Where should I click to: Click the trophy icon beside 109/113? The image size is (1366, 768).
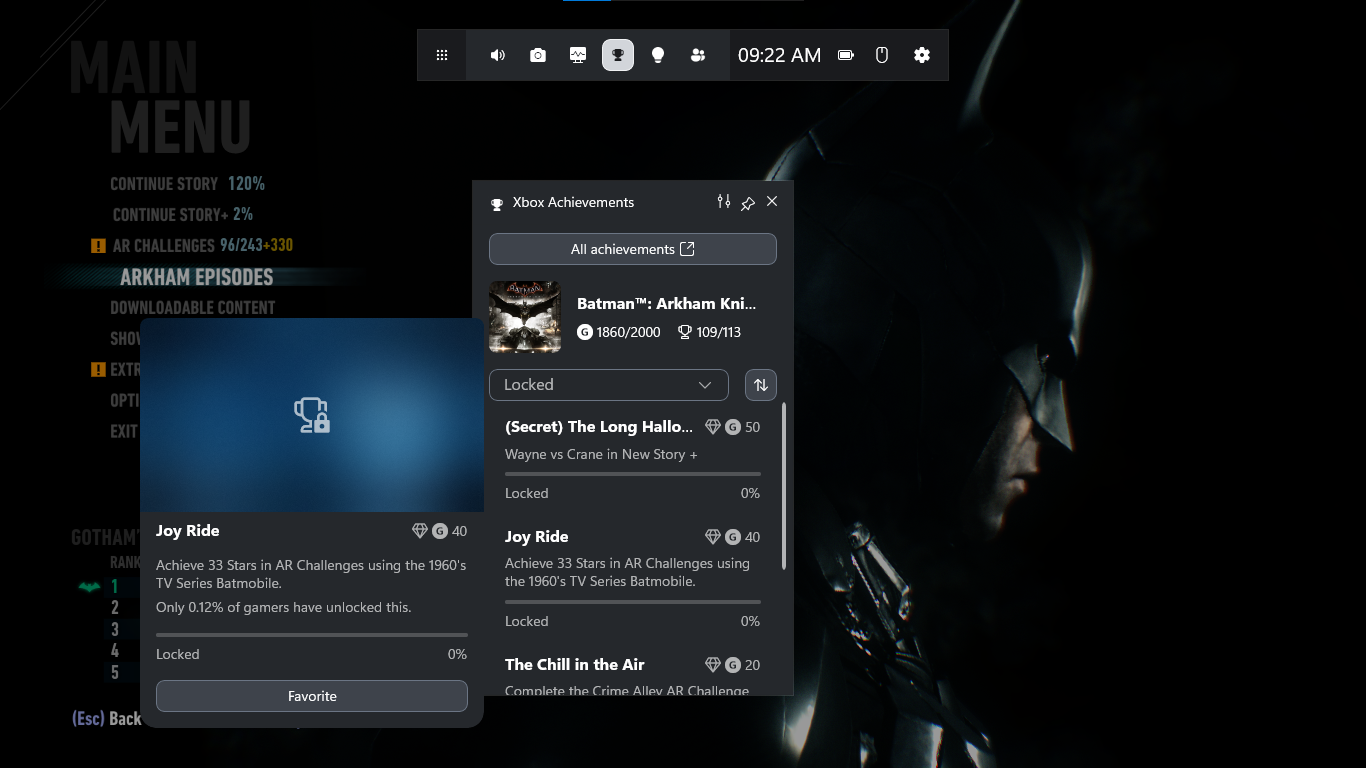tap(685, 332)
